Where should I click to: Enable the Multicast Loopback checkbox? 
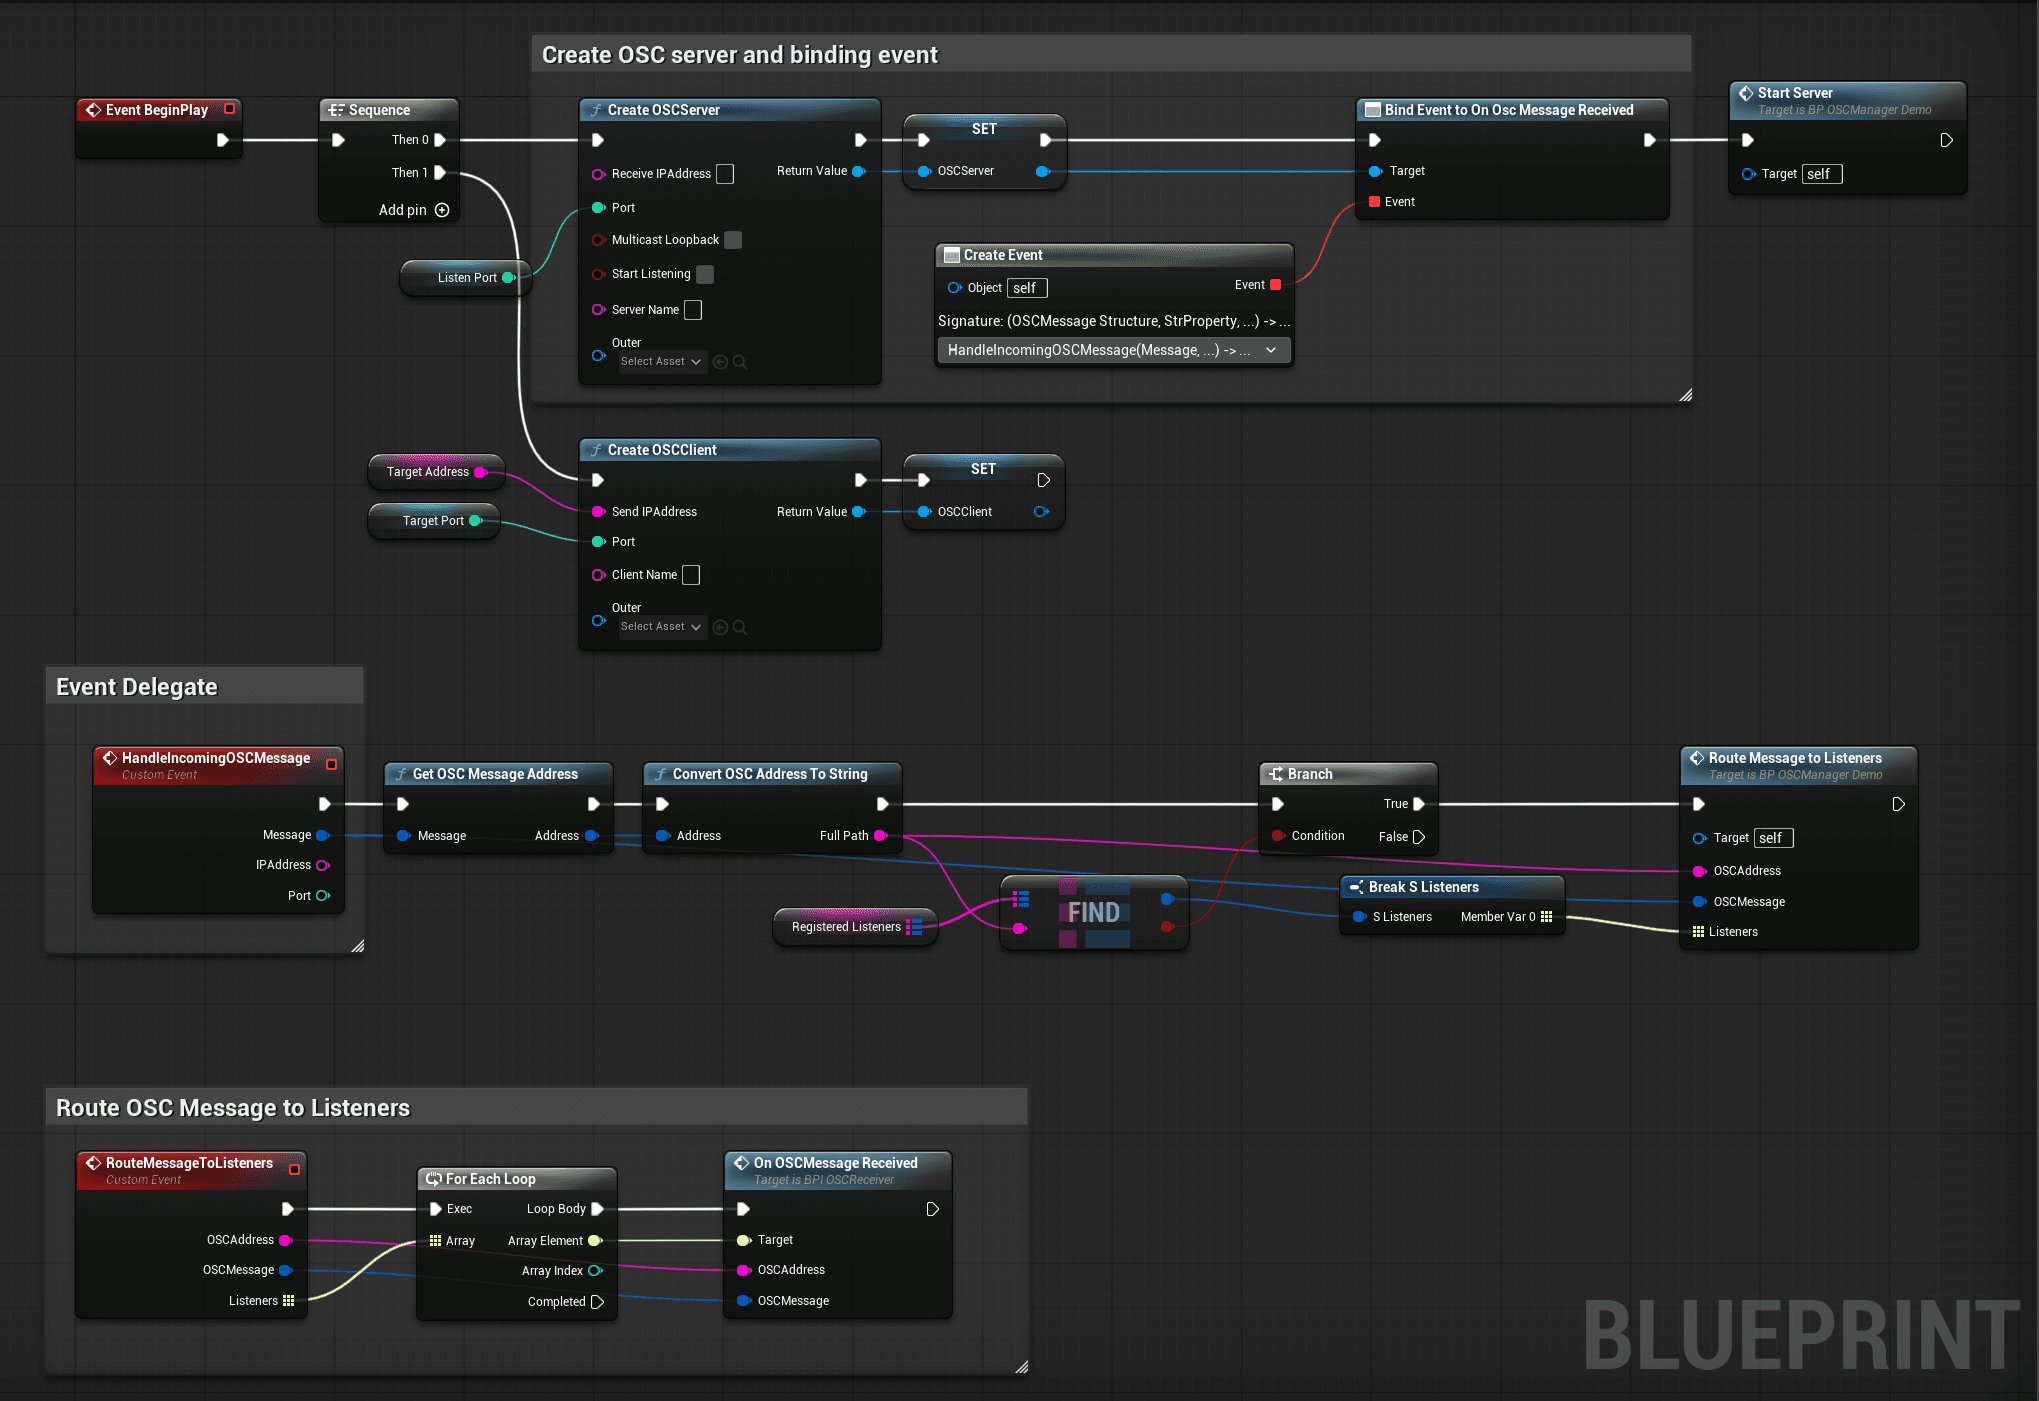[x=733, y=240]
